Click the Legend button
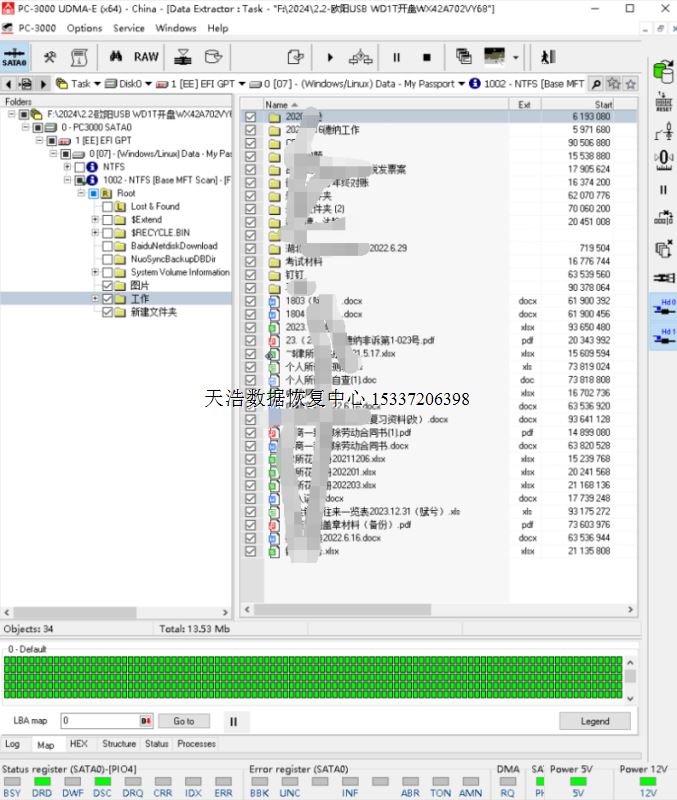This screenshot has width=677, height=800. tap(594, 721)
